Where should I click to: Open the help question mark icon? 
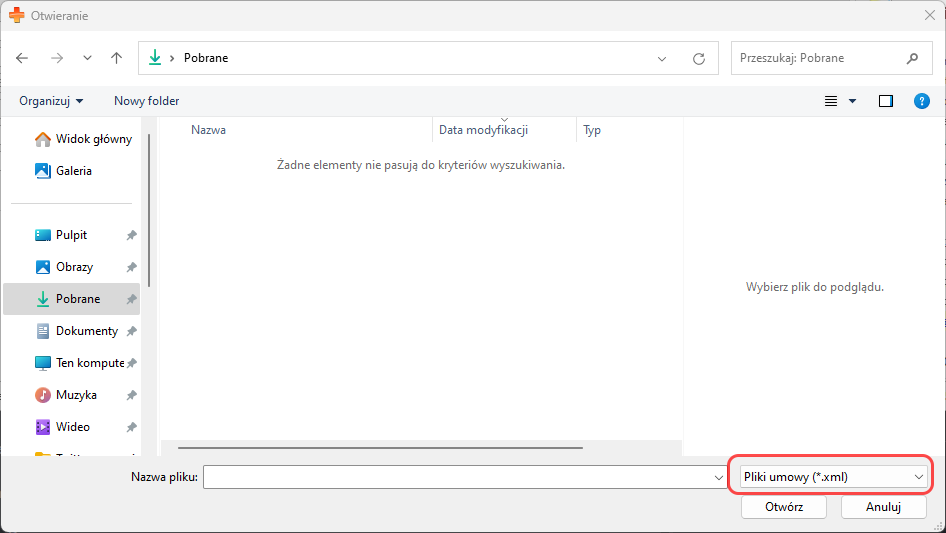922,101
